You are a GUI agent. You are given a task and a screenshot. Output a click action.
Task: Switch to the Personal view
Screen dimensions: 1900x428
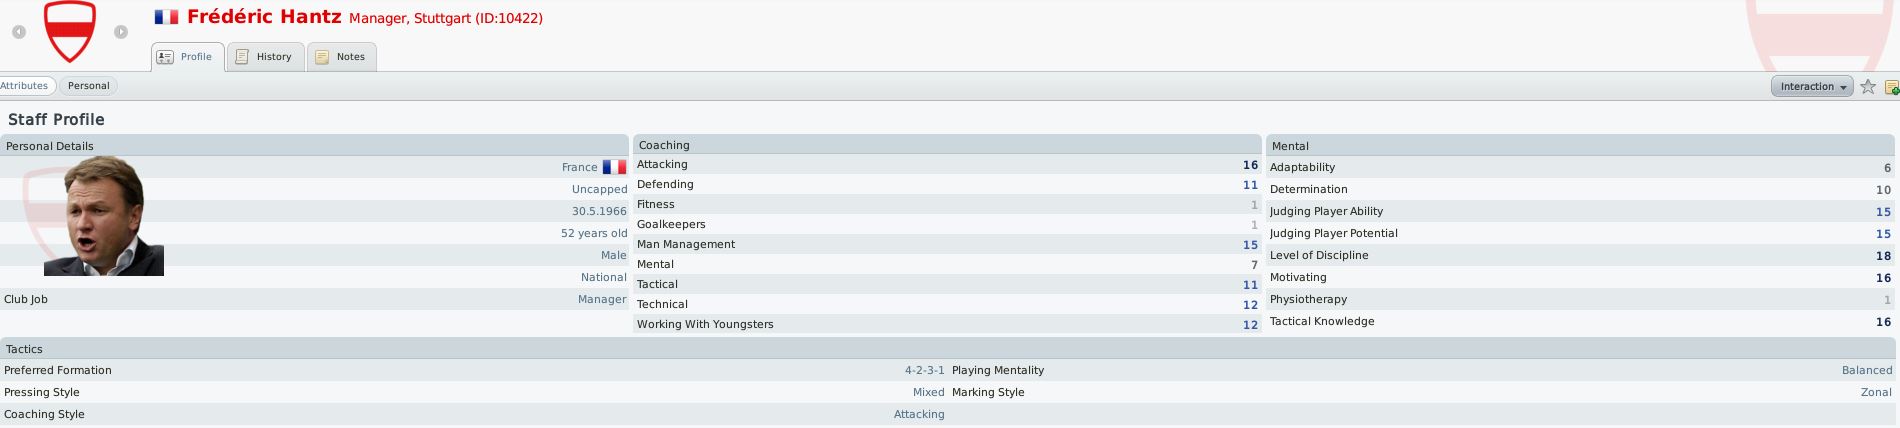(x=88, y=86)
